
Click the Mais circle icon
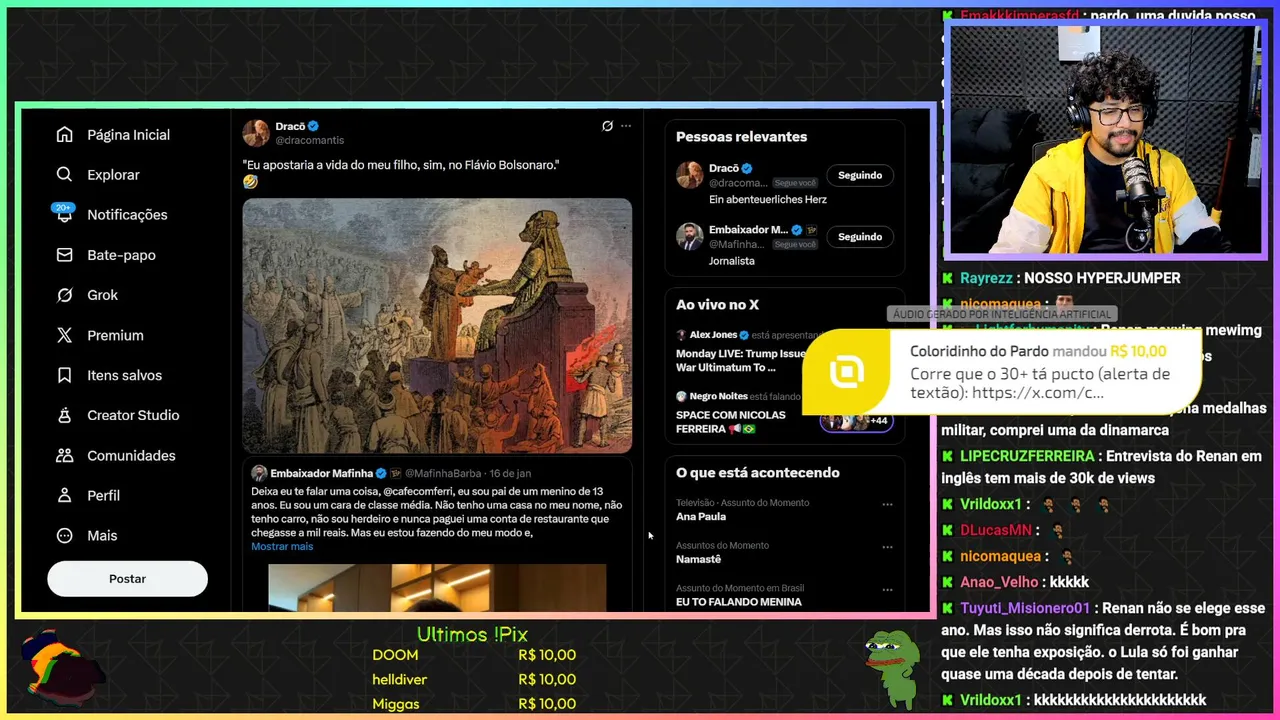65,535
